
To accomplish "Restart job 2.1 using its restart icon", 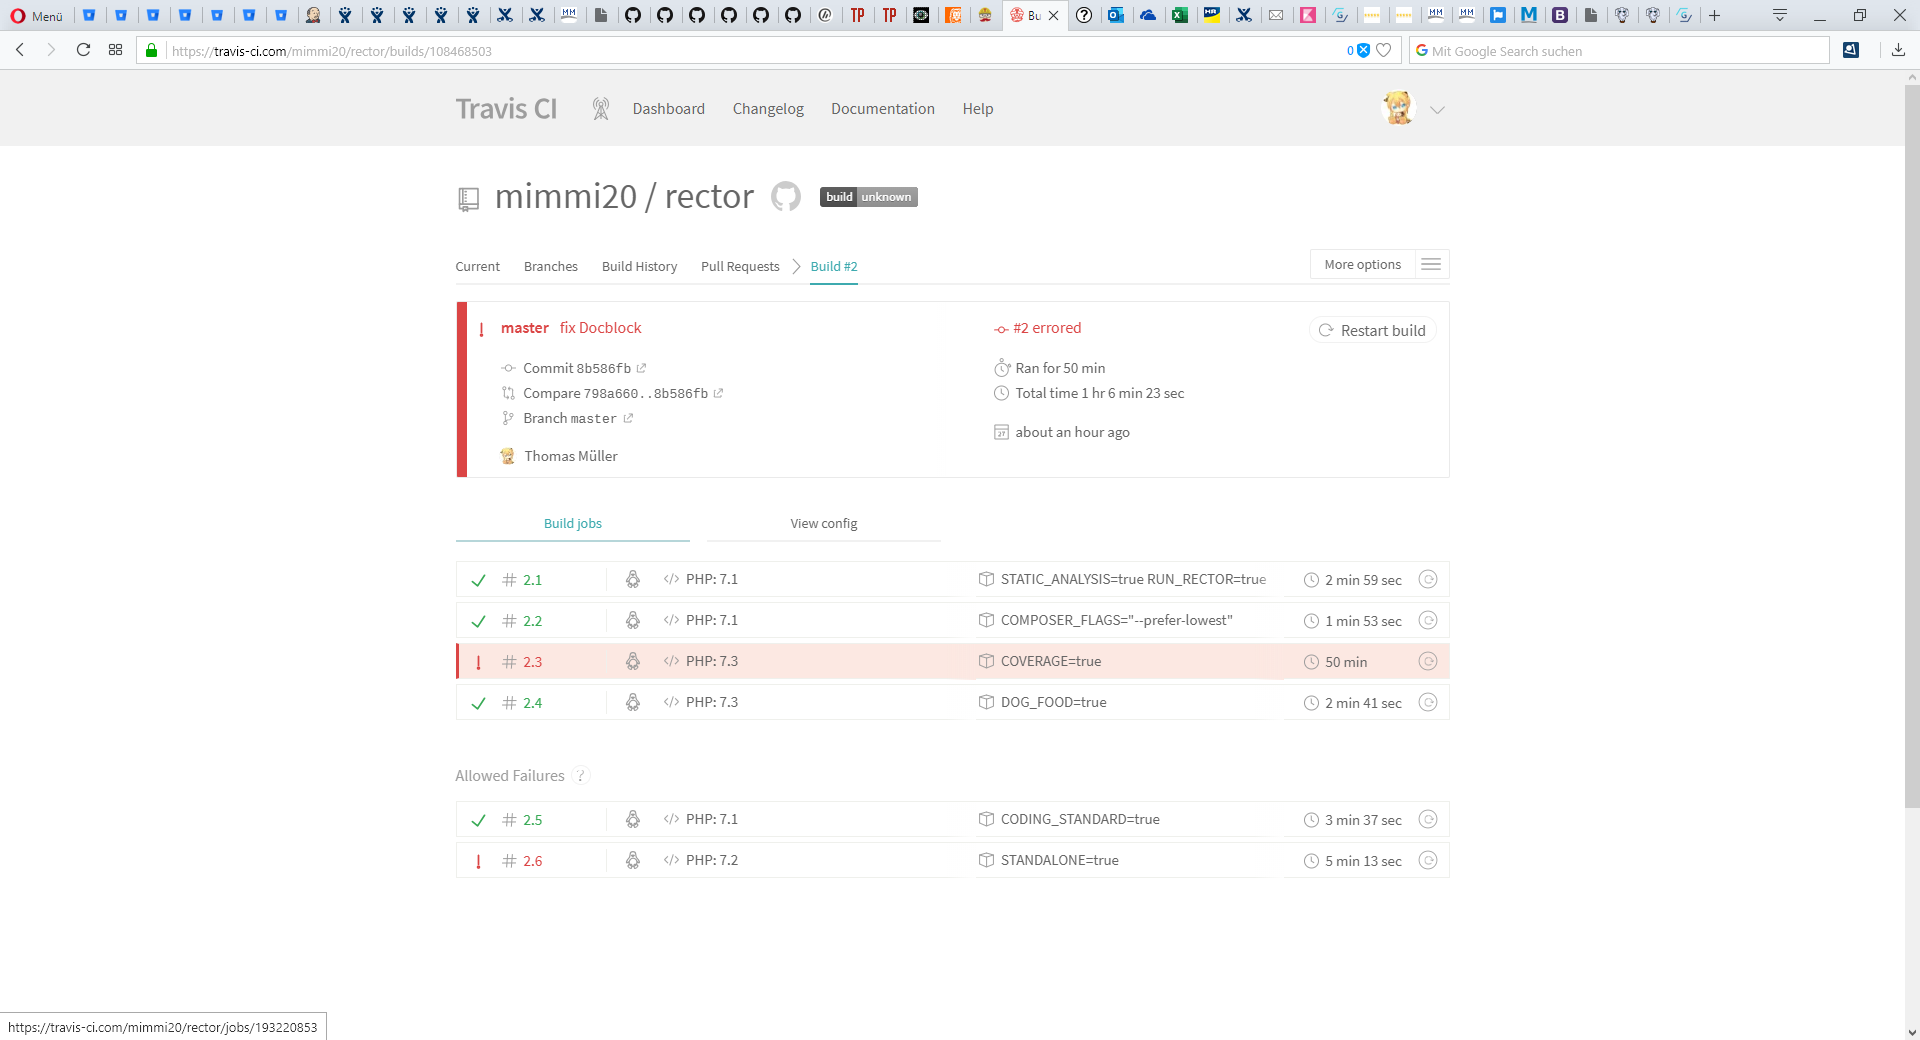I will (x=1428, y=579).
